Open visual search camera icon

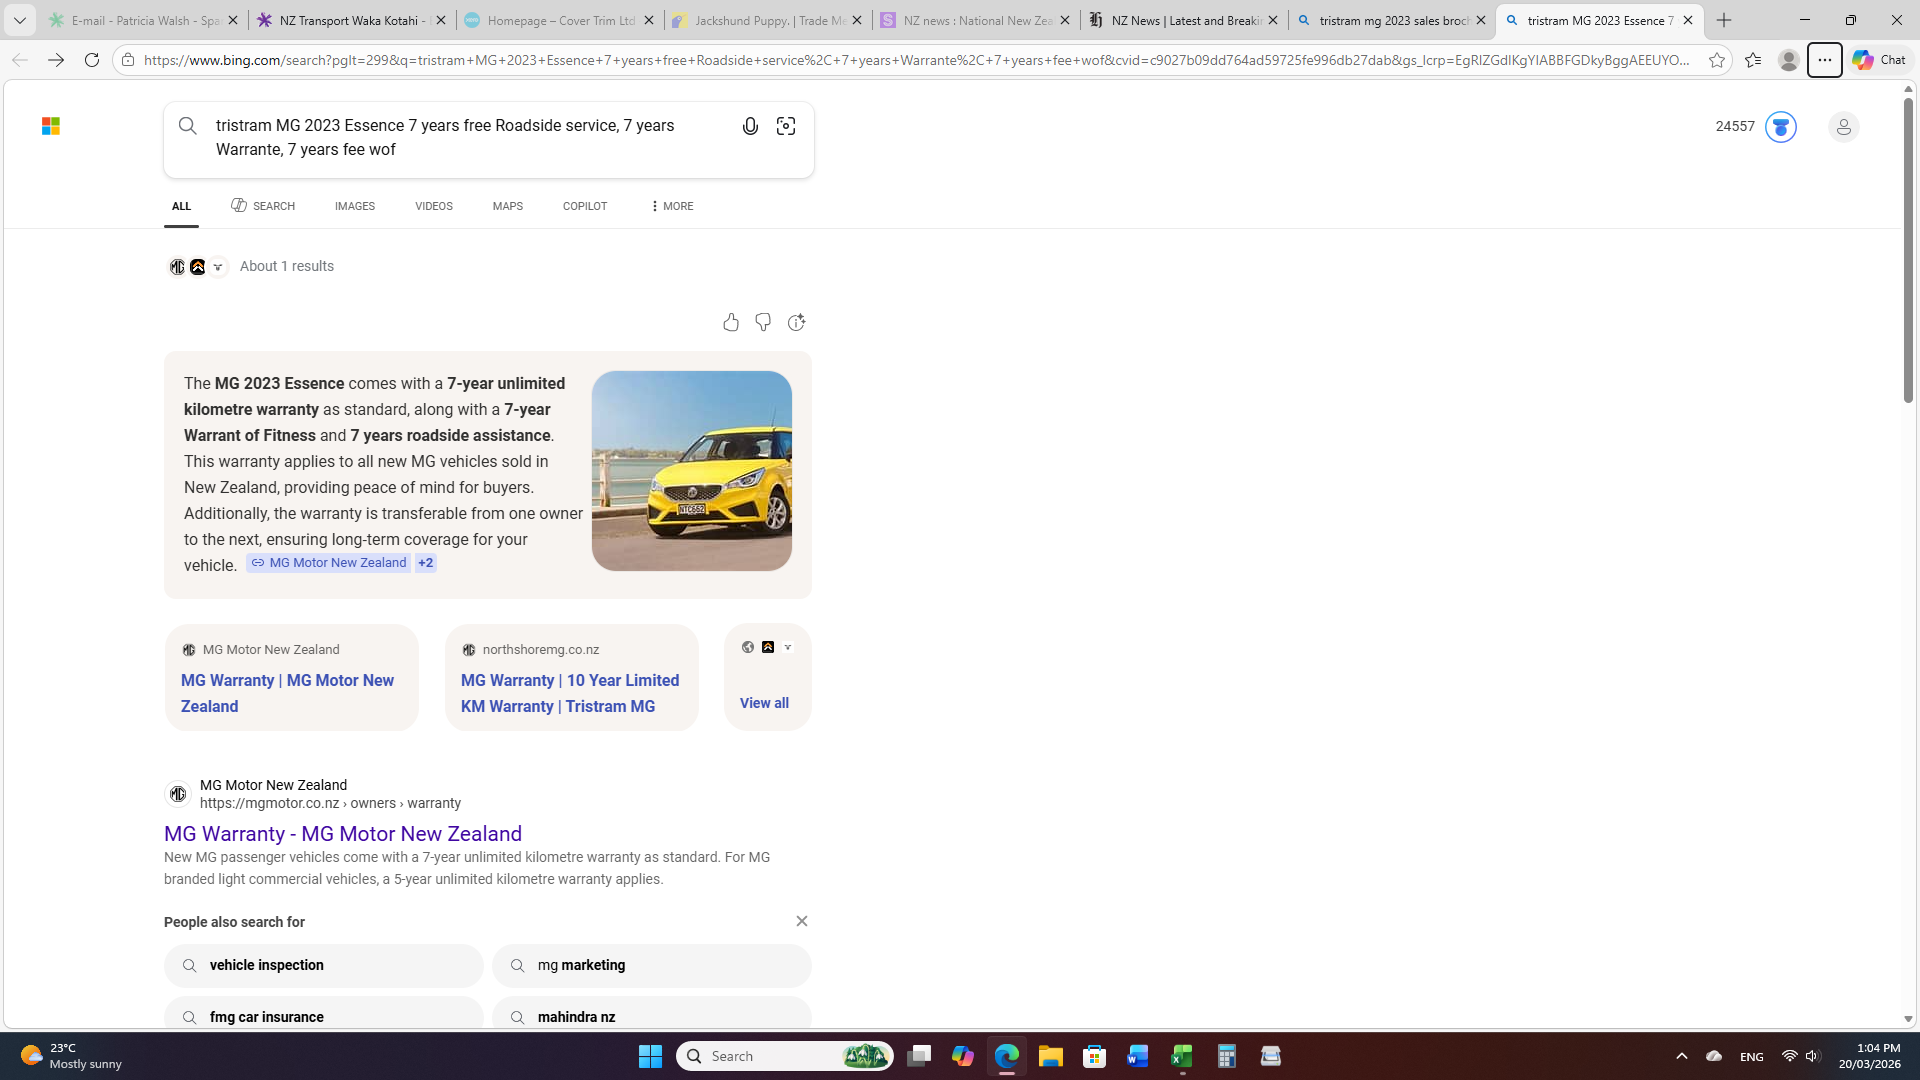(x=786, y=126)
